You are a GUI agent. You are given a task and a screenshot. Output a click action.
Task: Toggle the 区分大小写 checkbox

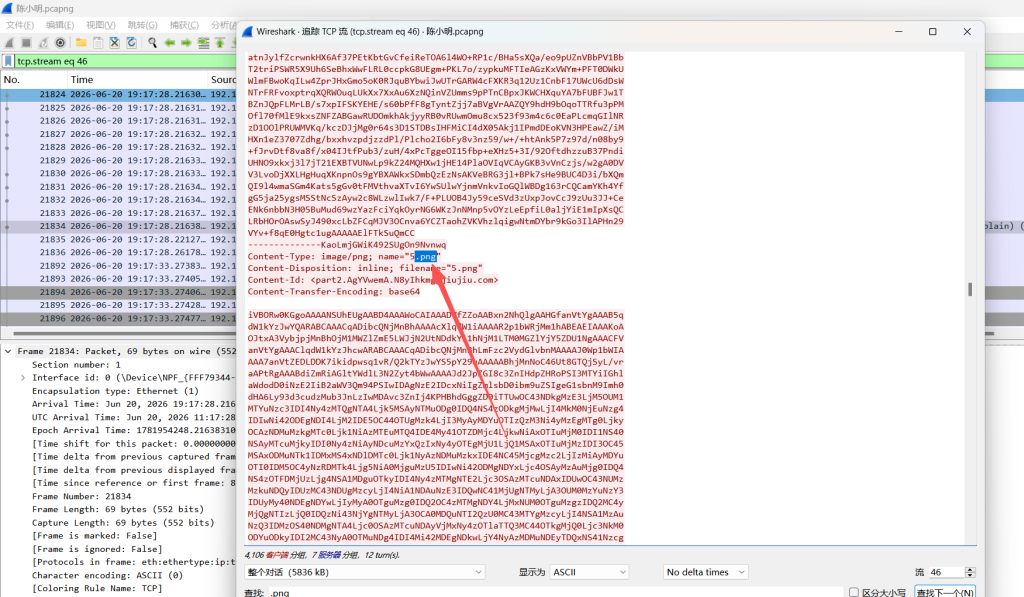click(854, 592)
